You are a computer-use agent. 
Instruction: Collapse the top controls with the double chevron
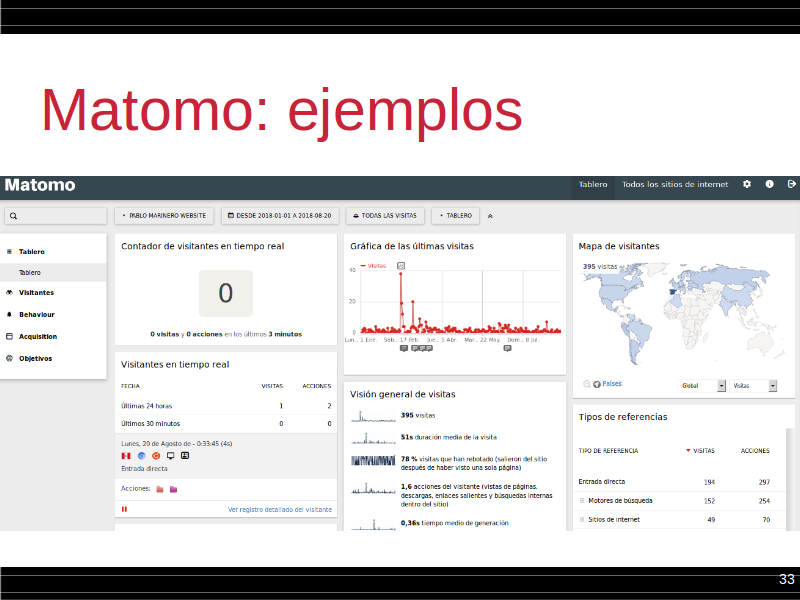click(x=490, y=215)
